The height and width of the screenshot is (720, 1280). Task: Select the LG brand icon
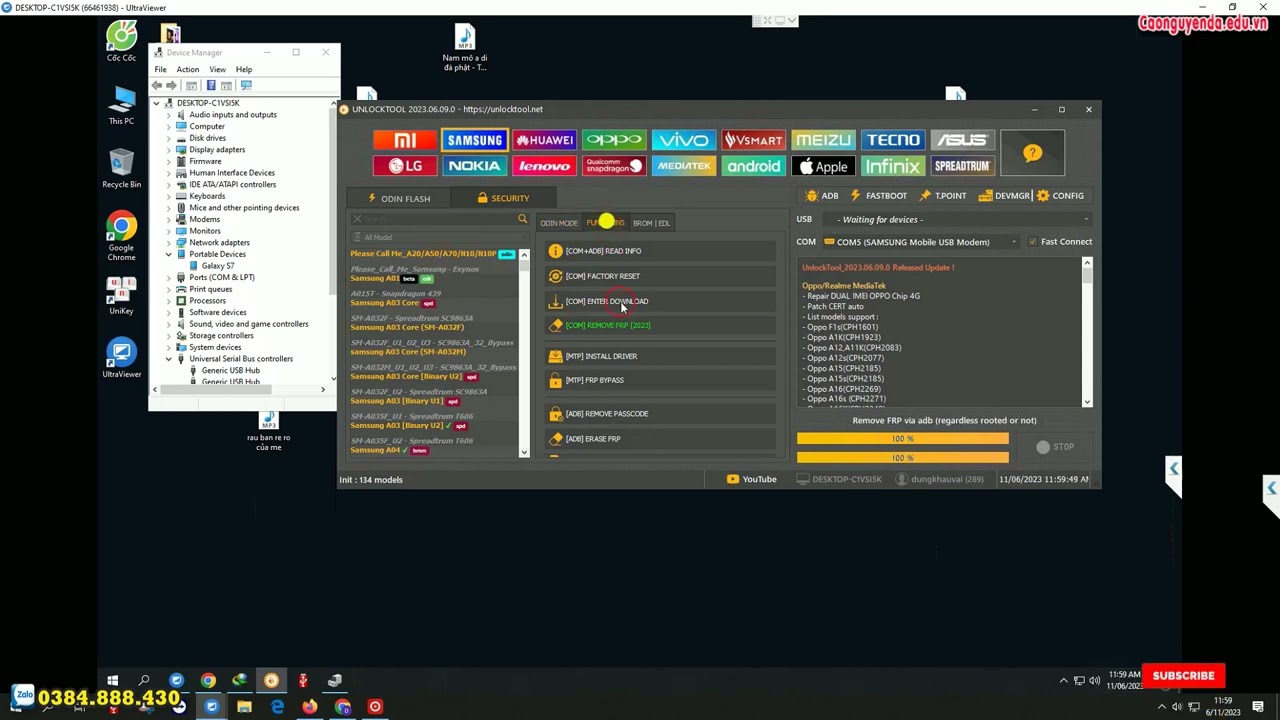[x=404, y=166]
